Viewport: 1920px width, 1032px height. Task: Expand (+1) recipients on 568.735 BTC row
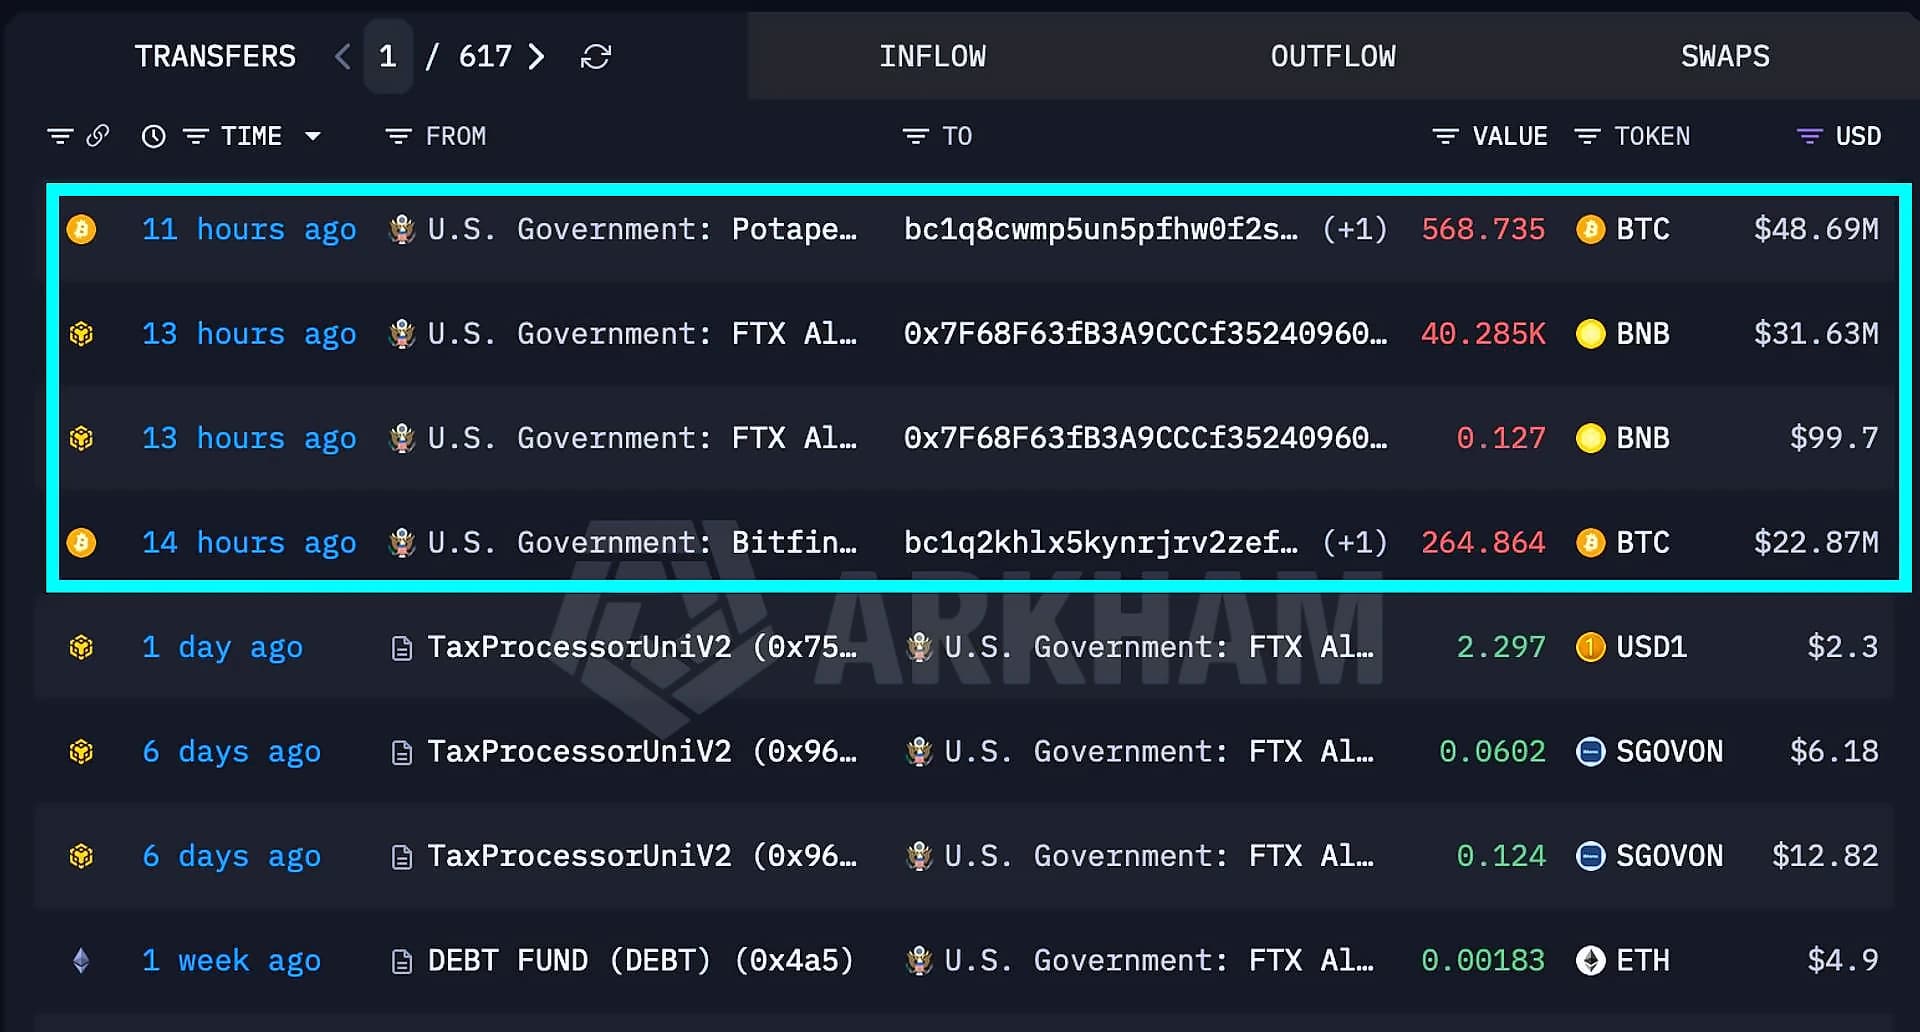(1355, 230)
